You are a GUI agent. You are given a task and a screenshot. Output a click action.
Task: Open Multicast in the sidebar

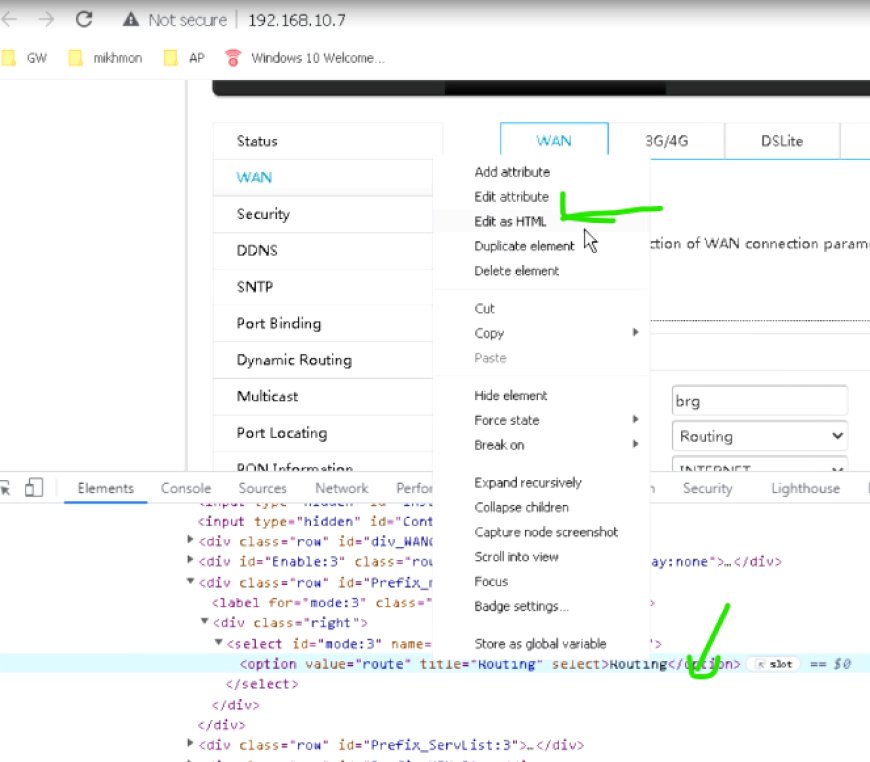click(x=322, y=396)
